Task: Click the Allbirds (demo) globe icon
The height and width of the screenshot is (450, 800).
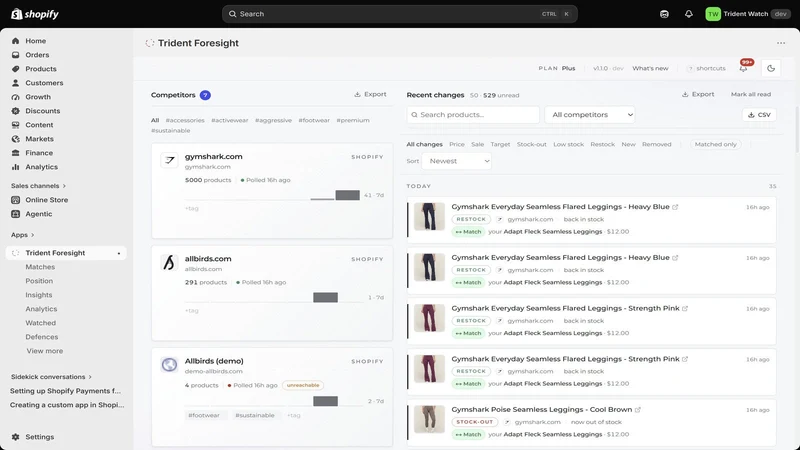Action: tap(169, 365)
